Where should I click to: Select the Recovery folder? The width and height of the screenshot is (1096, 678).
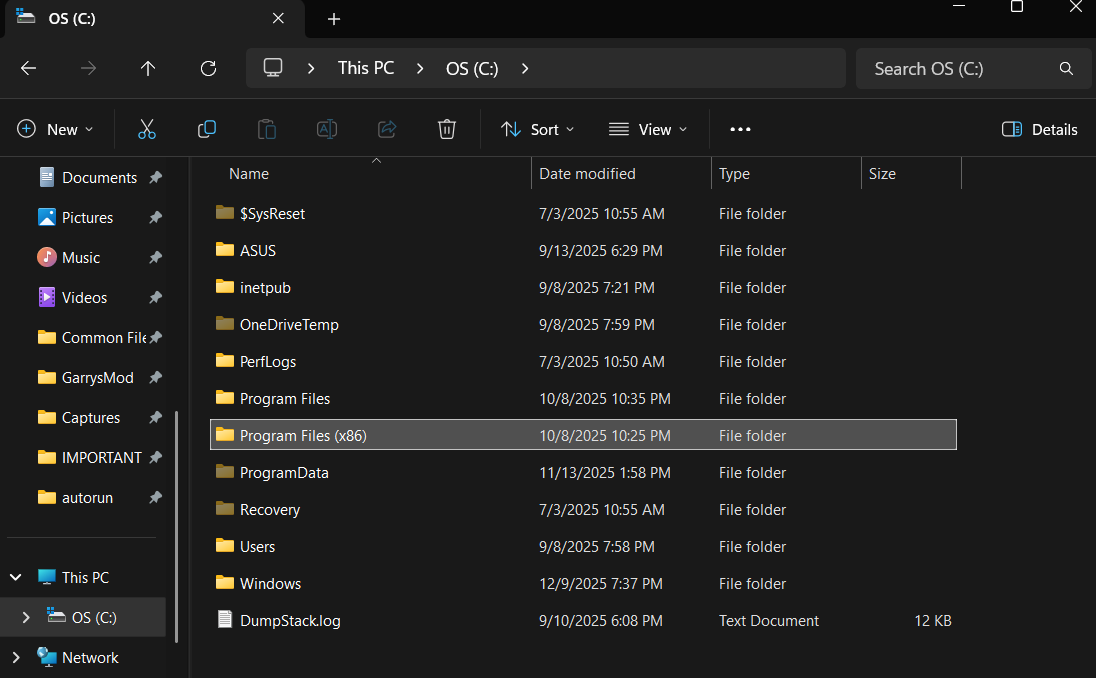[x=270, y=510]
